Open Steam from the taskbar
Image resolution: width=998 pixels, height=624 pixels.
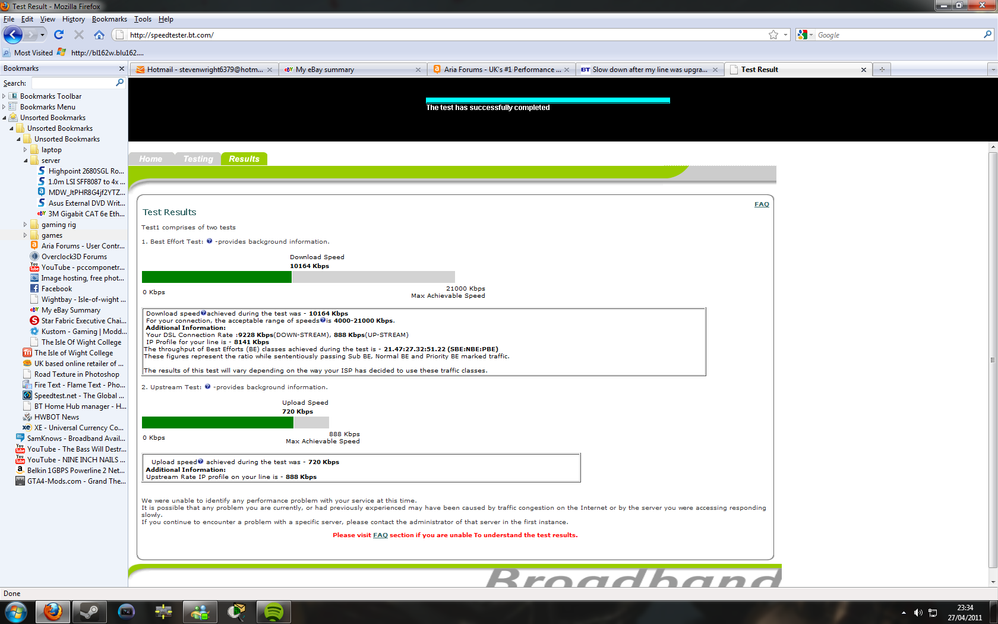(x=88, y=612)
